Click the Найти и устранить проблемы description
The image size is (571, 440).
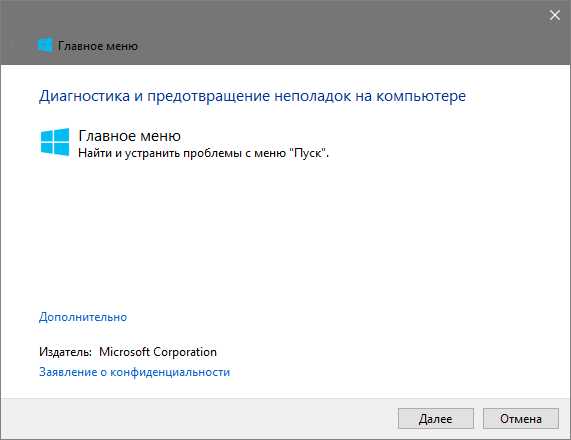click(x=204, y=153)
